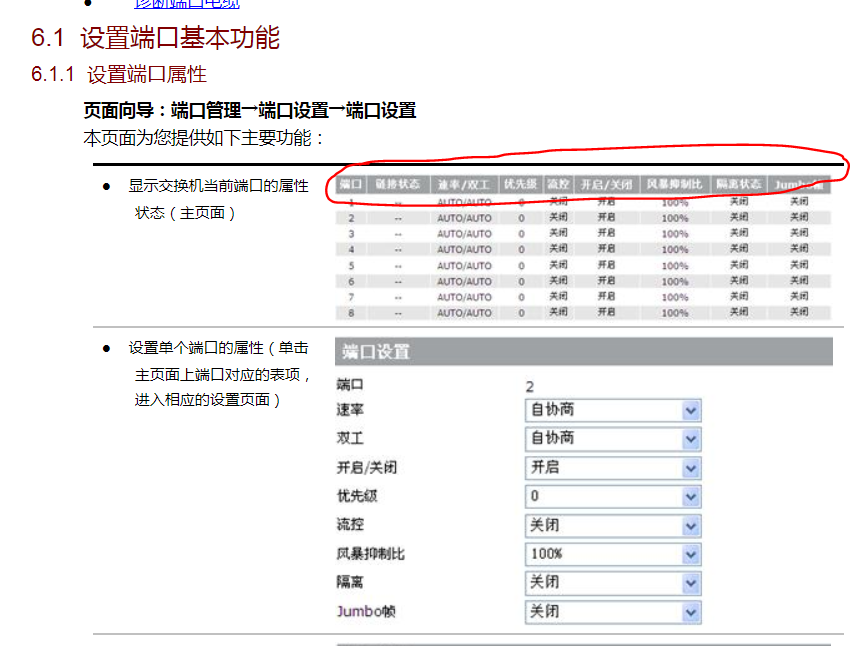Expand the 开启/关闭 dropdown in port settings

[x=613, y=468]
